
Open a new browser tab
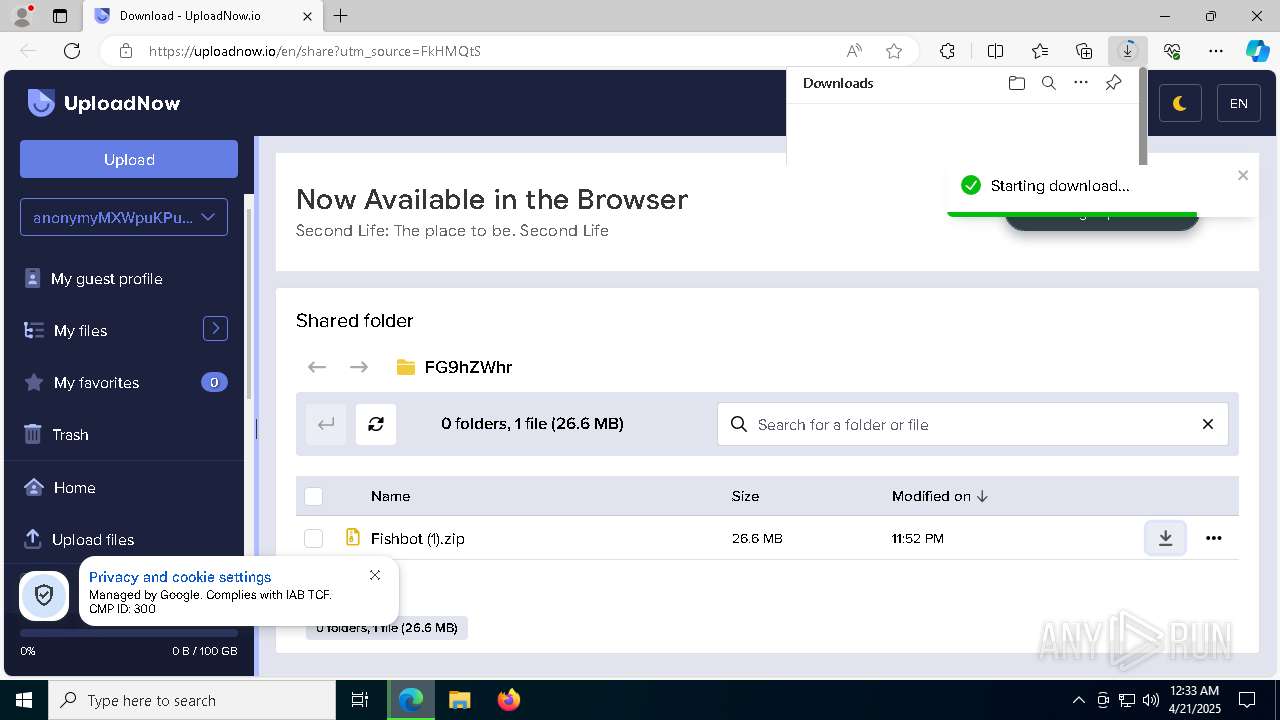[x=341, y=16]
